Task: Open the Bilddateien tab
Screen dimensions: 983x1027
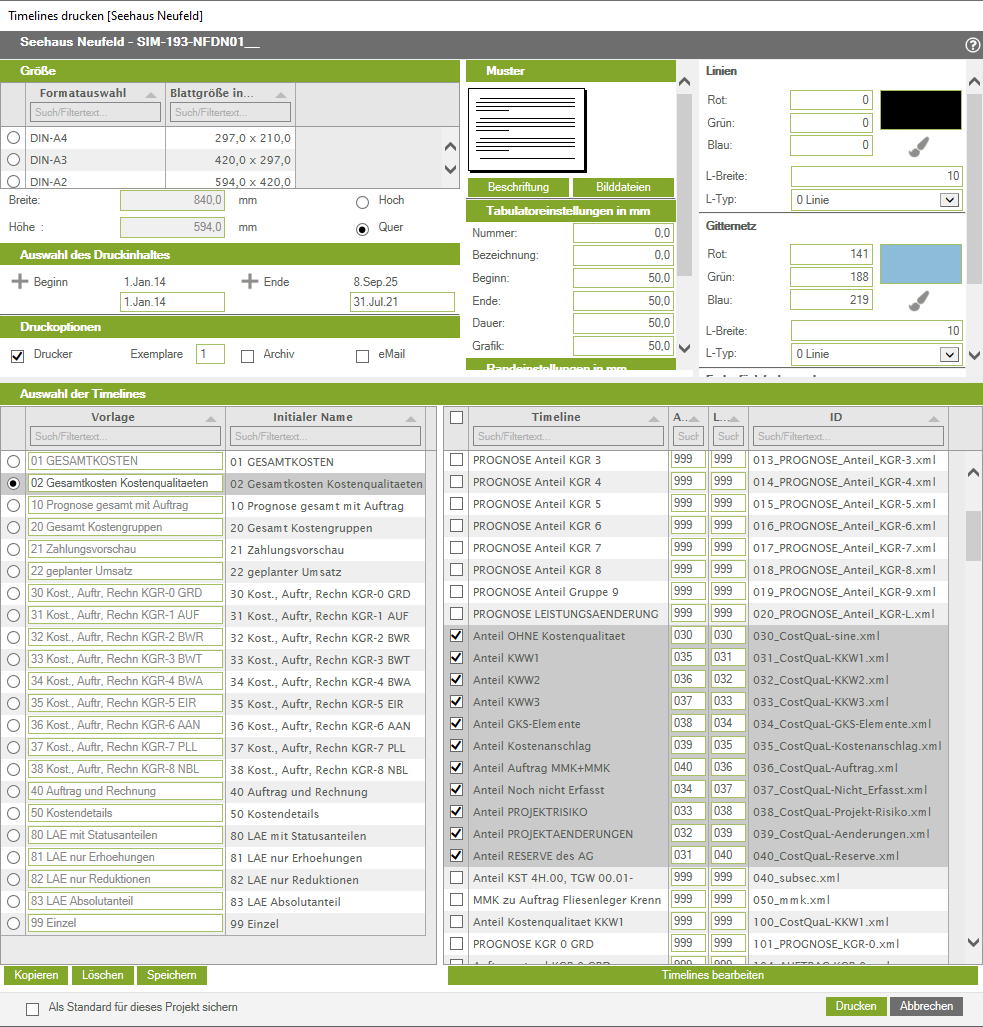Action: pos(623,187)
